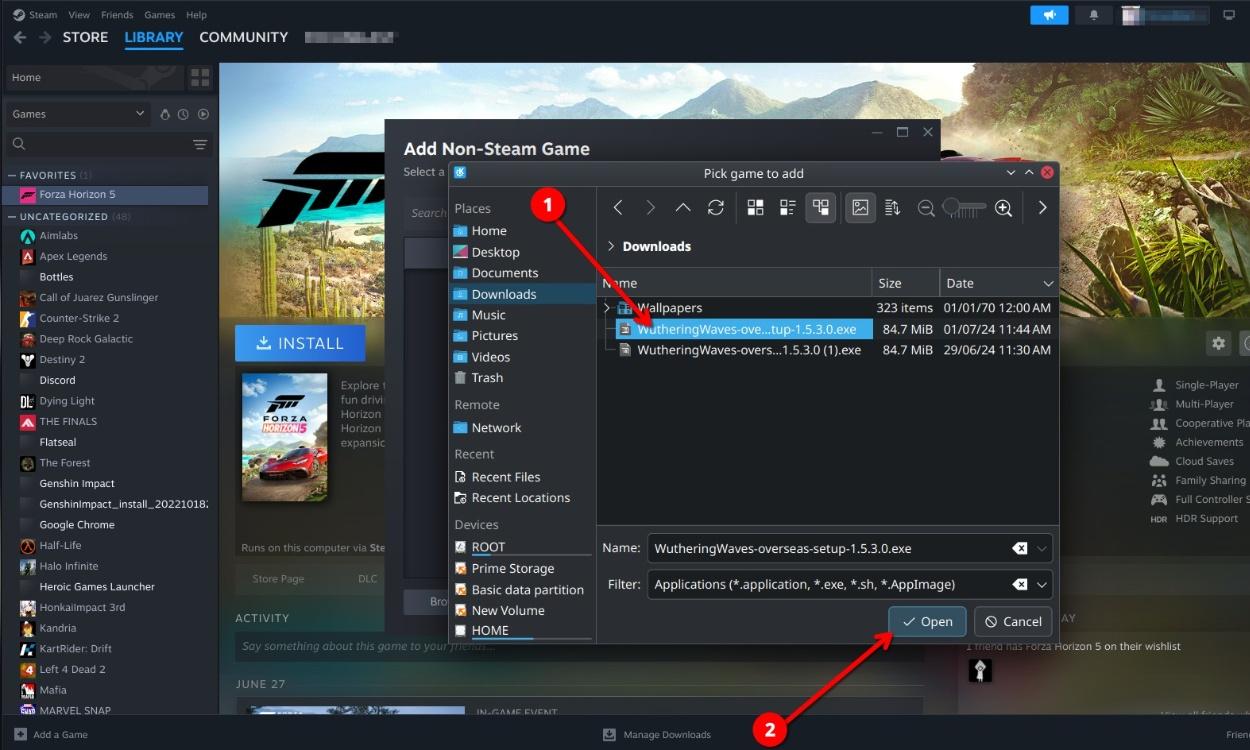Go to the STORE tab
Screen dimensions: 1250x750
(85, 37)
